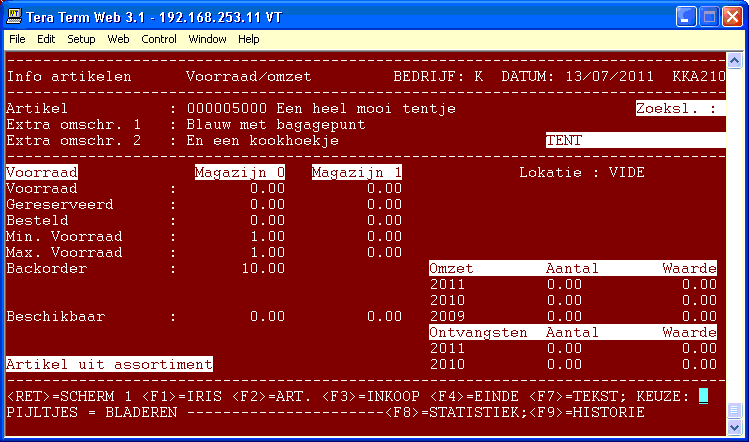Screen dimensions: 749x442
Task: Open the File menu
Action: click(x=18, y=39)
